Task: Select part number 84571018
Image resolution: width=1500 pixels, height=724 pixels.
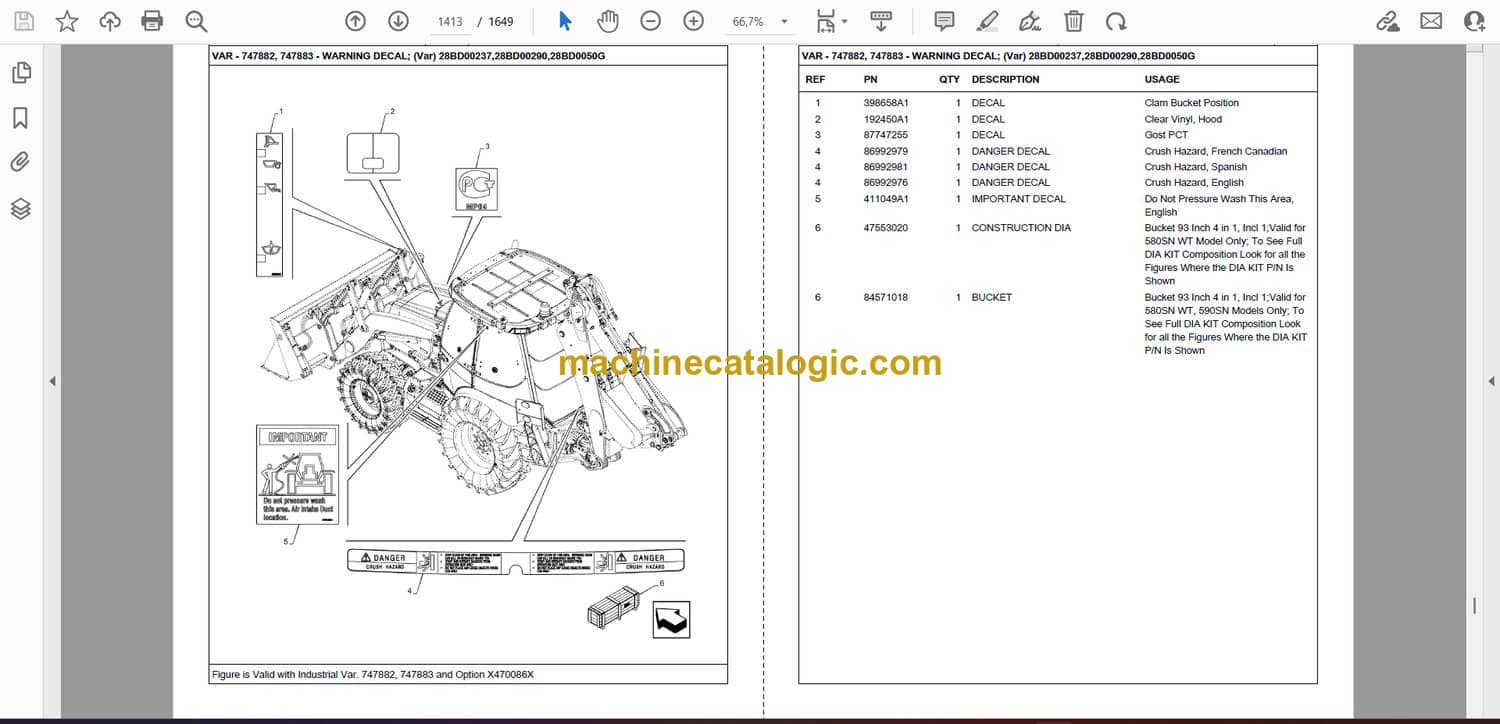Action: coord(886,297)
